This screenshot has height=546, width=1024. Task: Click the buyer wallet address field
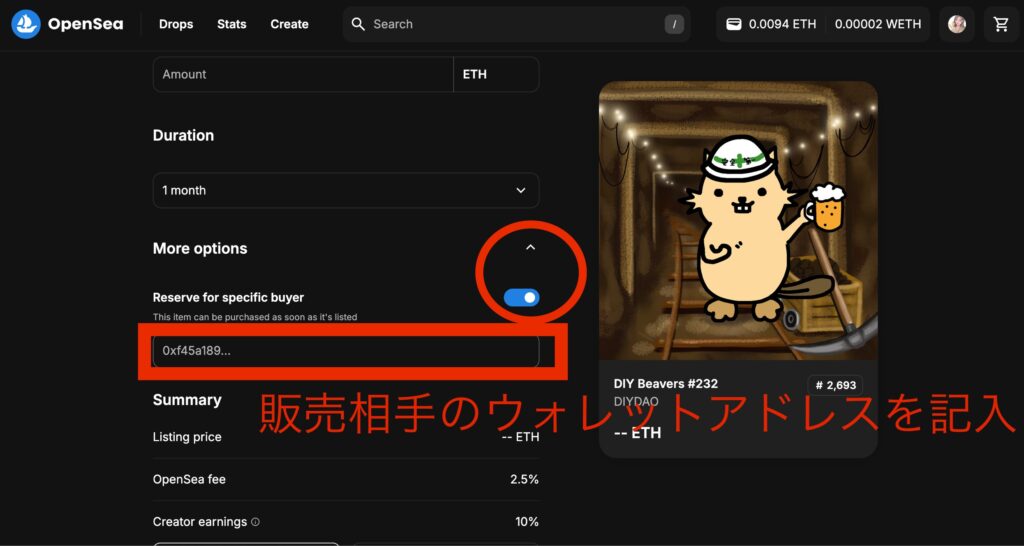346,351
